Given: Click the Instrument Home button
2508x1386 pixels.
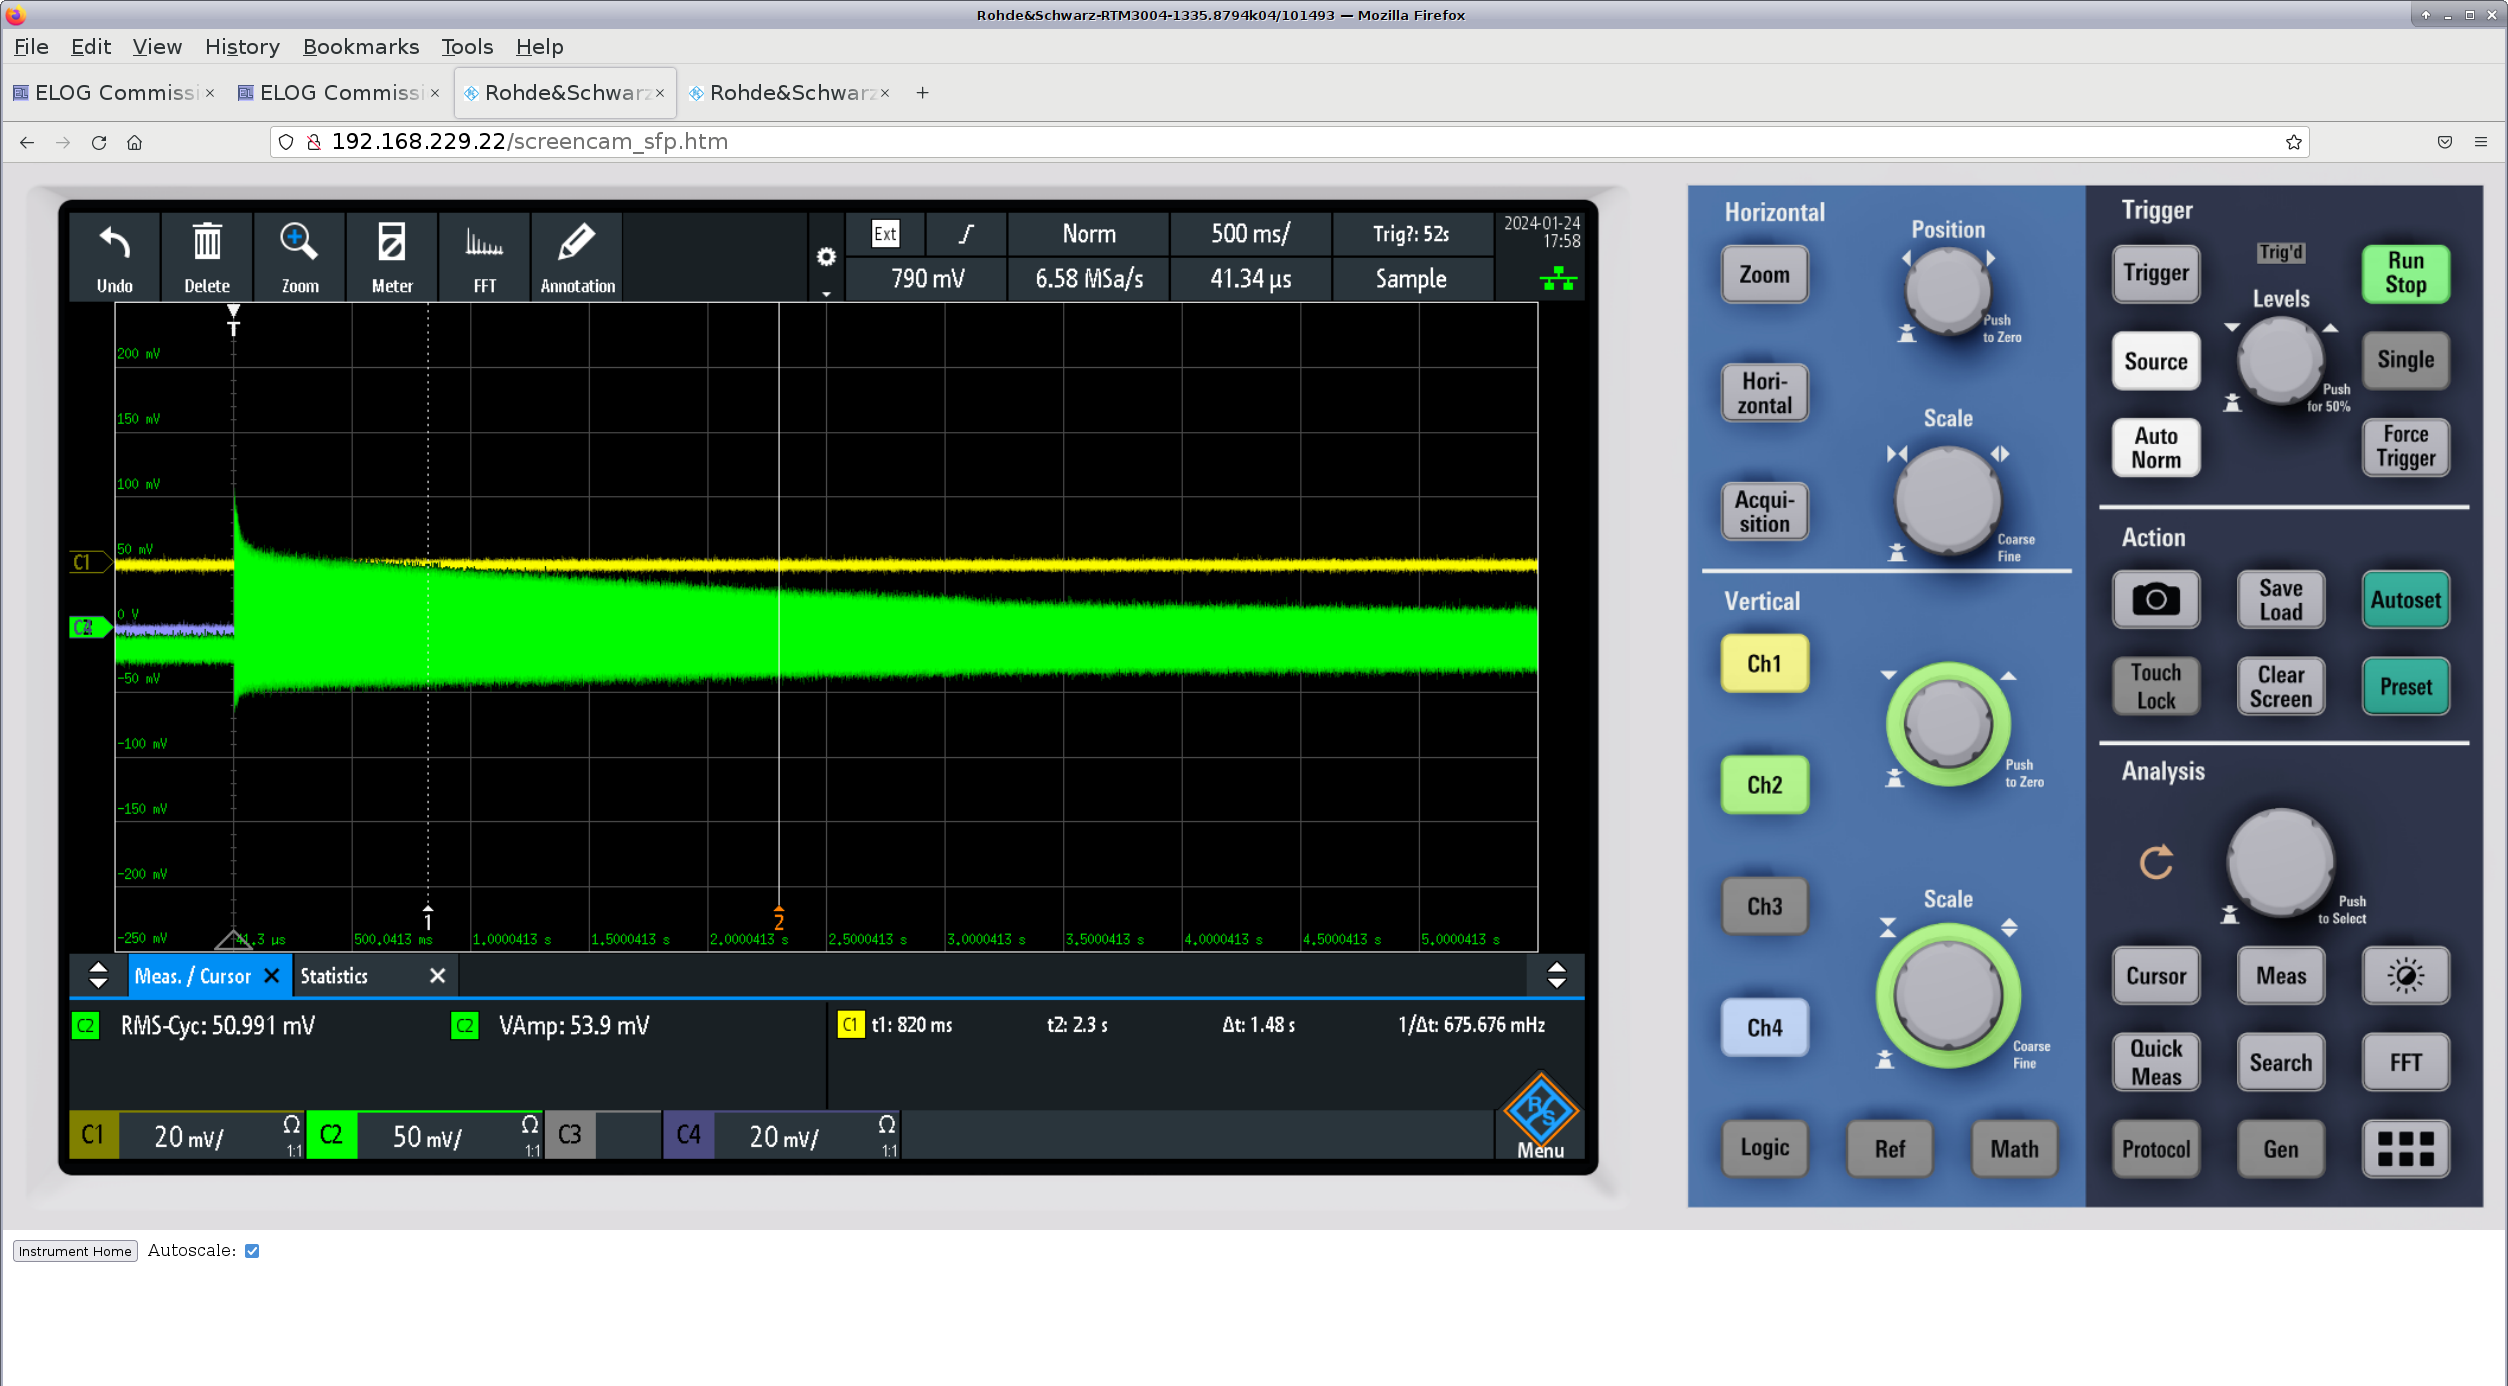Looking at the screenshot, I should 75,1251.
